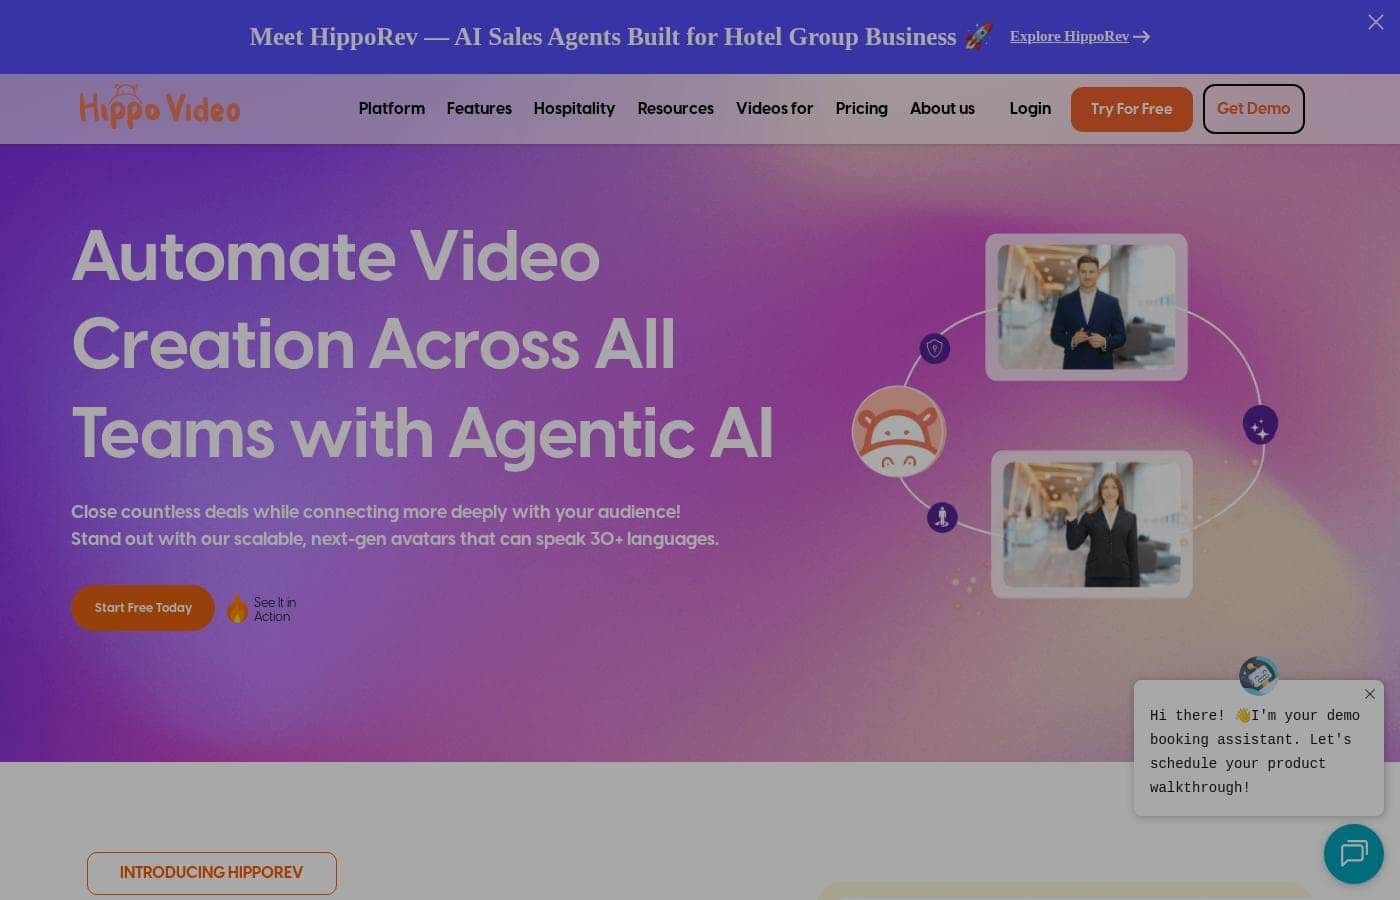The image size is (1400, 900).
Task: Click the Meet HippoRev banner headline
Action: 603,37
